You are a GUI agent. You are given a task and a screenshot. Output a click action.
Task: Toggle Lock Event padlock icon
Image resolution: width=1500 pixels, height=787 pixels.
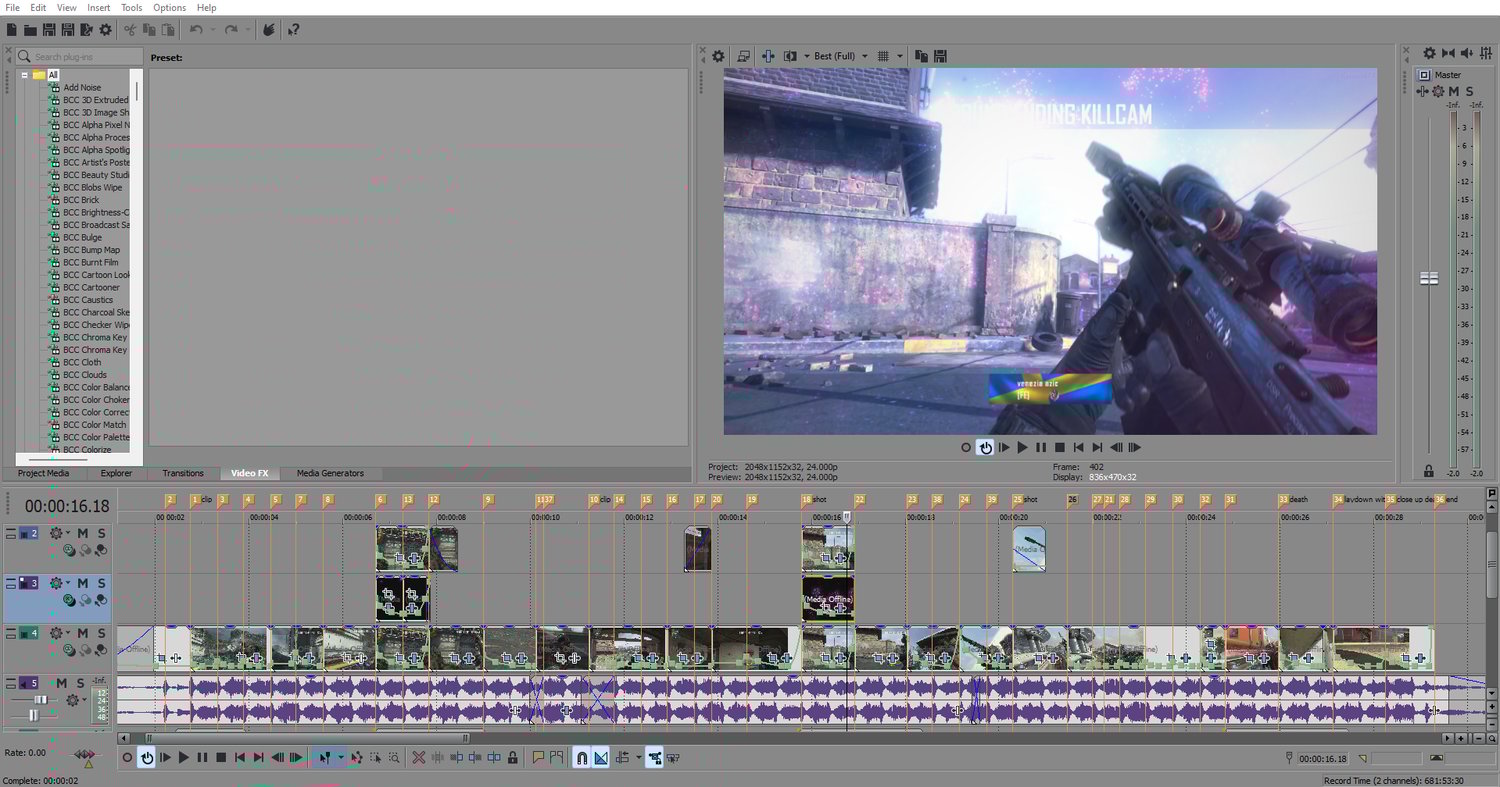click(x=512, y=758)
